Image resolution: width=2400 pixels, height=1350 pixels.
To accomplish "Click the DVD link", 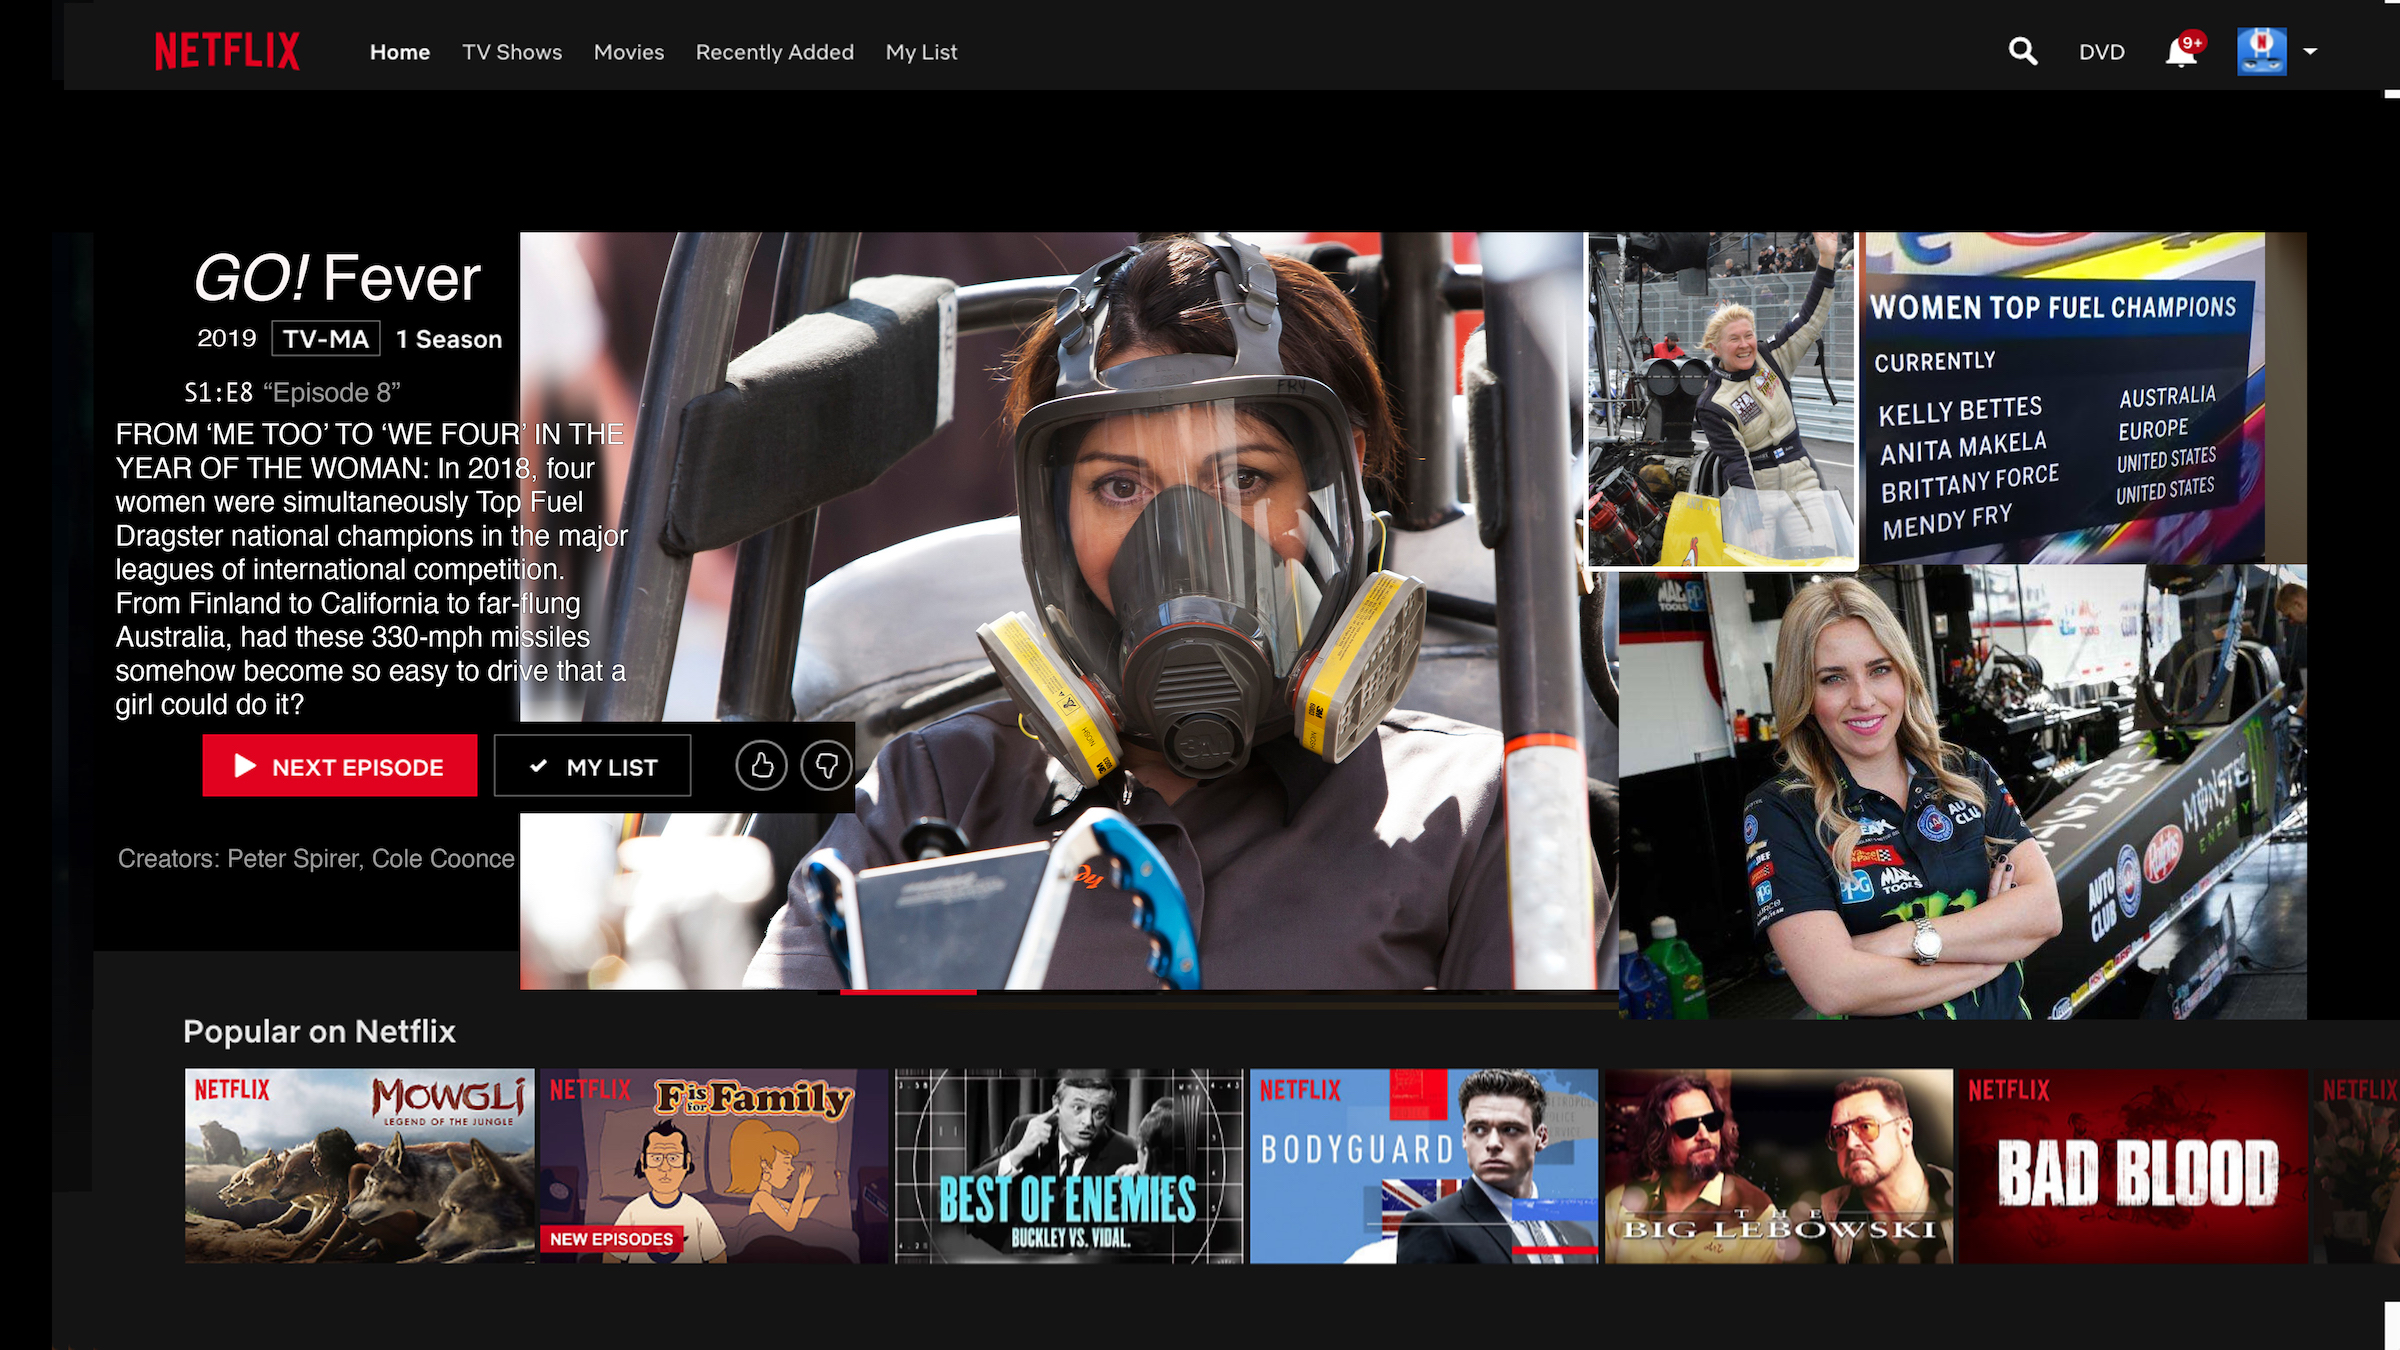I will coord(2101,52).
